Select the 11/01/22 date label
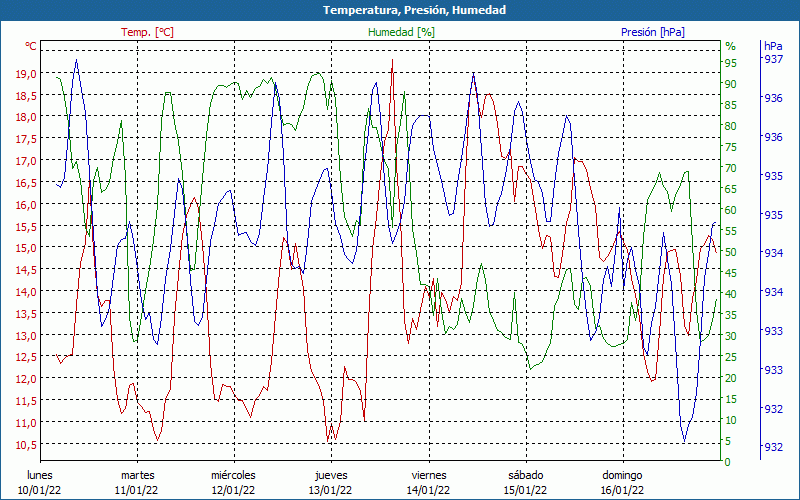The height and width of the screenshot is (500, 800). point(136,490)
